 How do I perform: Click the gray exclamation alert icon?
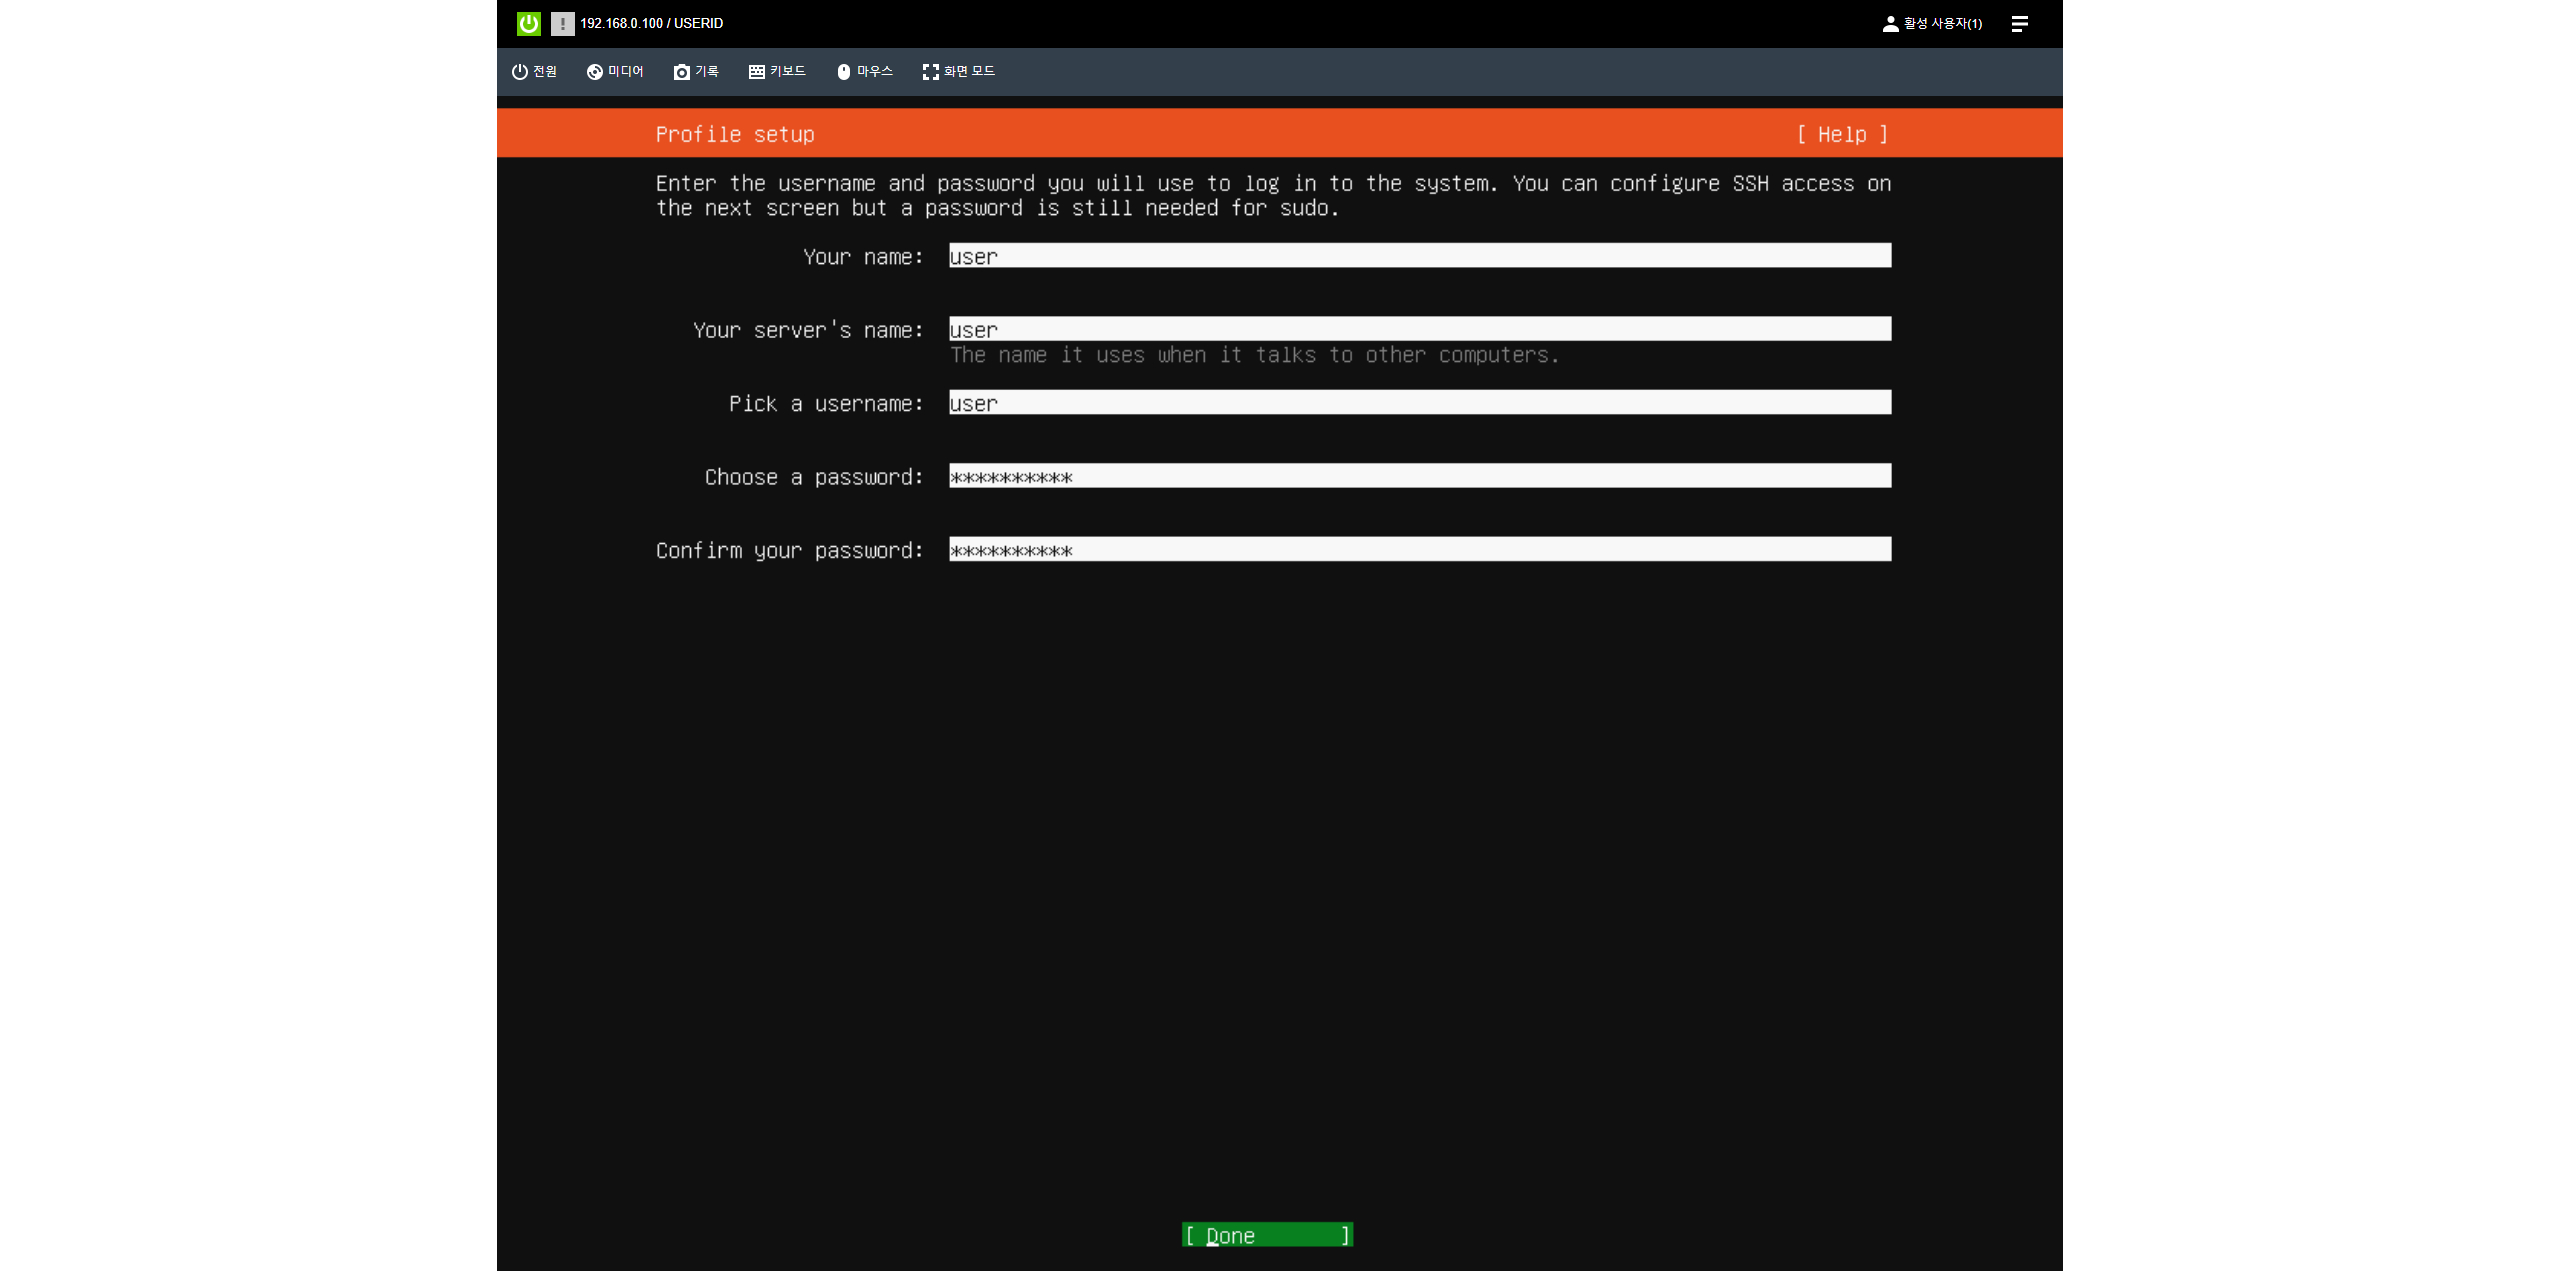[x=562, y=23]
